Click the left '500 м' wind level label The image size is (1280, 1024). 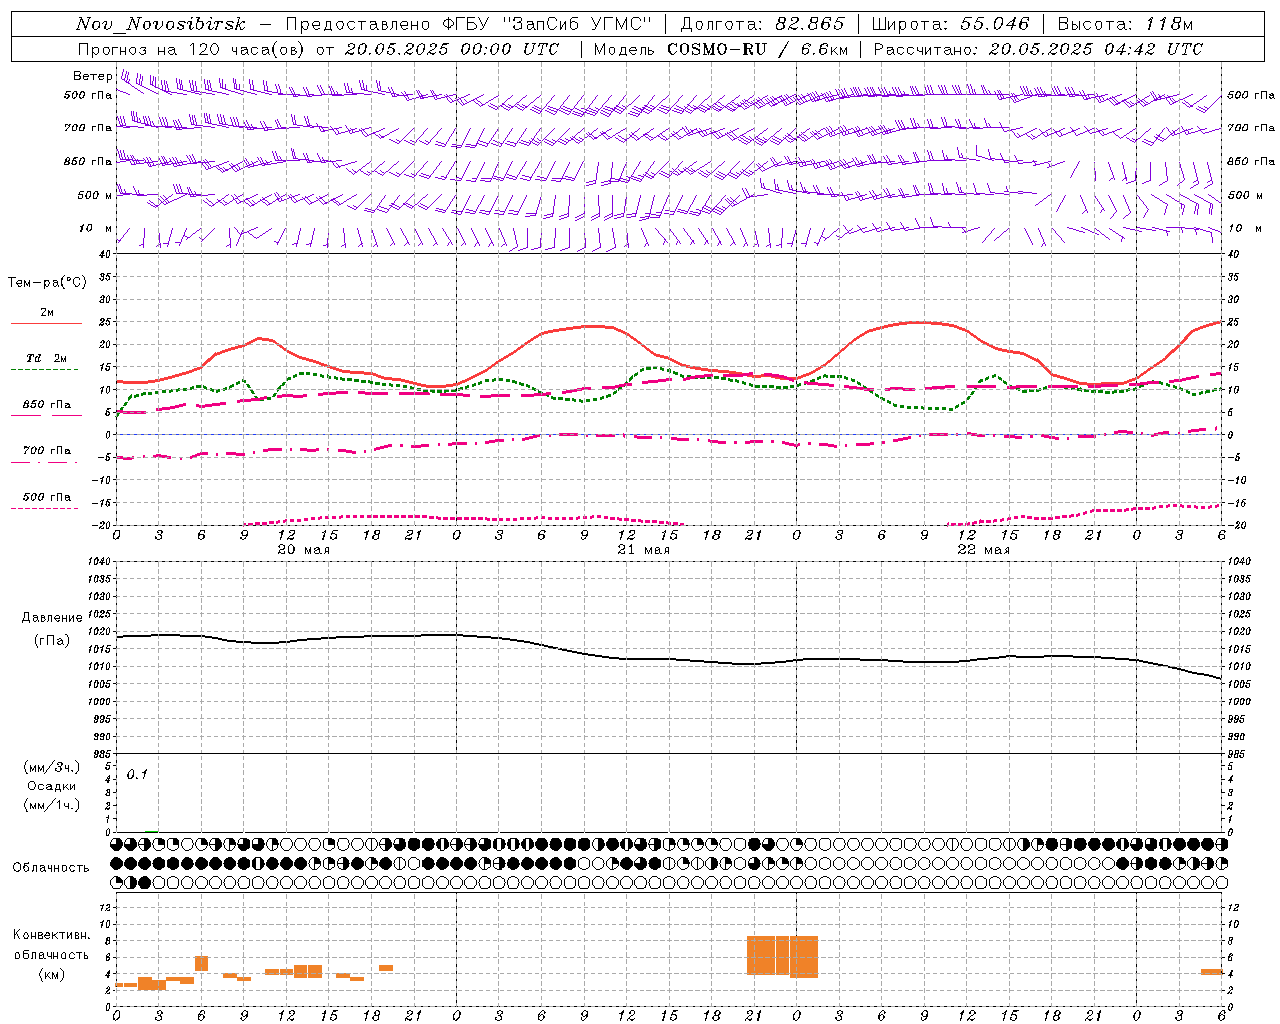pyautogui.click(x=94, y=195)
